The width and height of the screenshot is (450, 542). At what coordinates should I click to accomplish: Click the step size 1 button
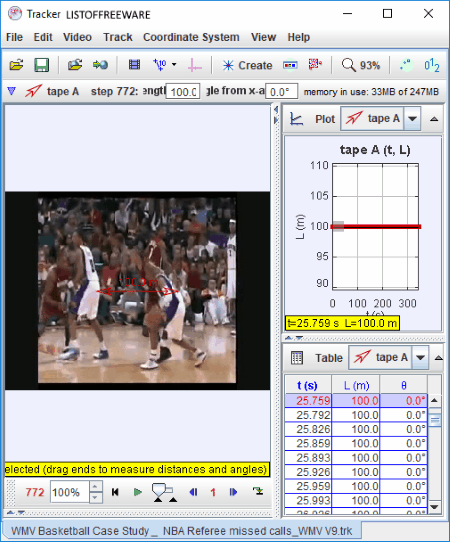(213, 492)
